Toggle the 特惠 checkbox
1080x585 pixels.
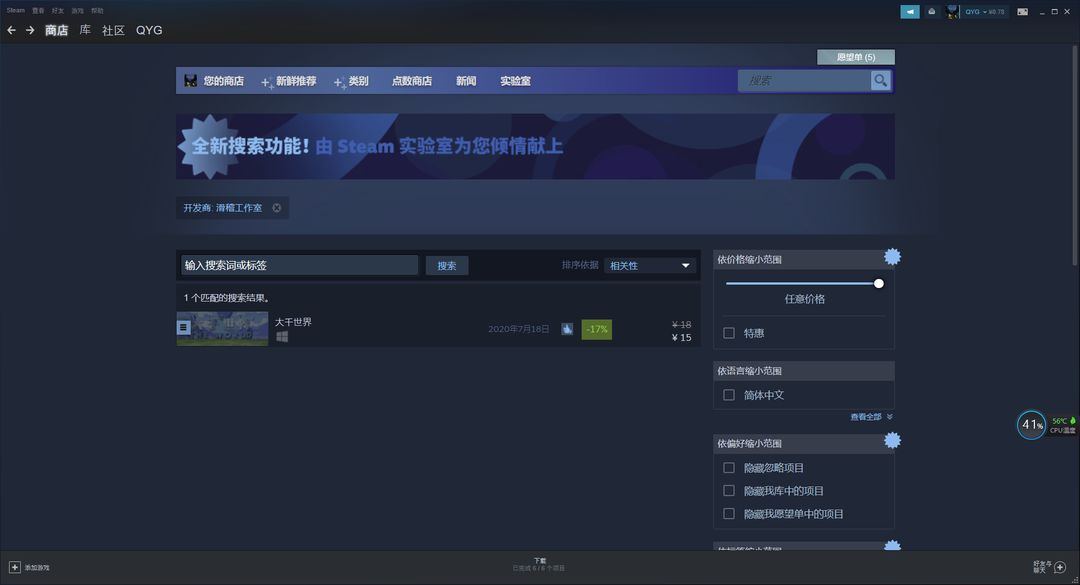729,333
